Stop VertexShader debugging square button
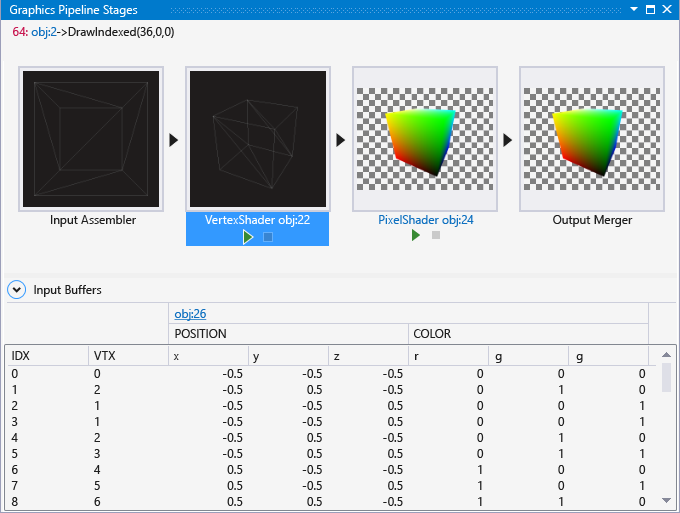 click(268, 237)
